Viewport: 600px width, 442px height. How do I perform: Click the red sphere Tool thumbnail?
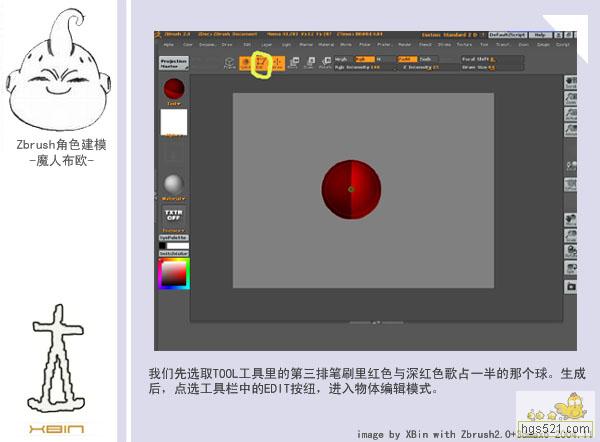point(174,89)
